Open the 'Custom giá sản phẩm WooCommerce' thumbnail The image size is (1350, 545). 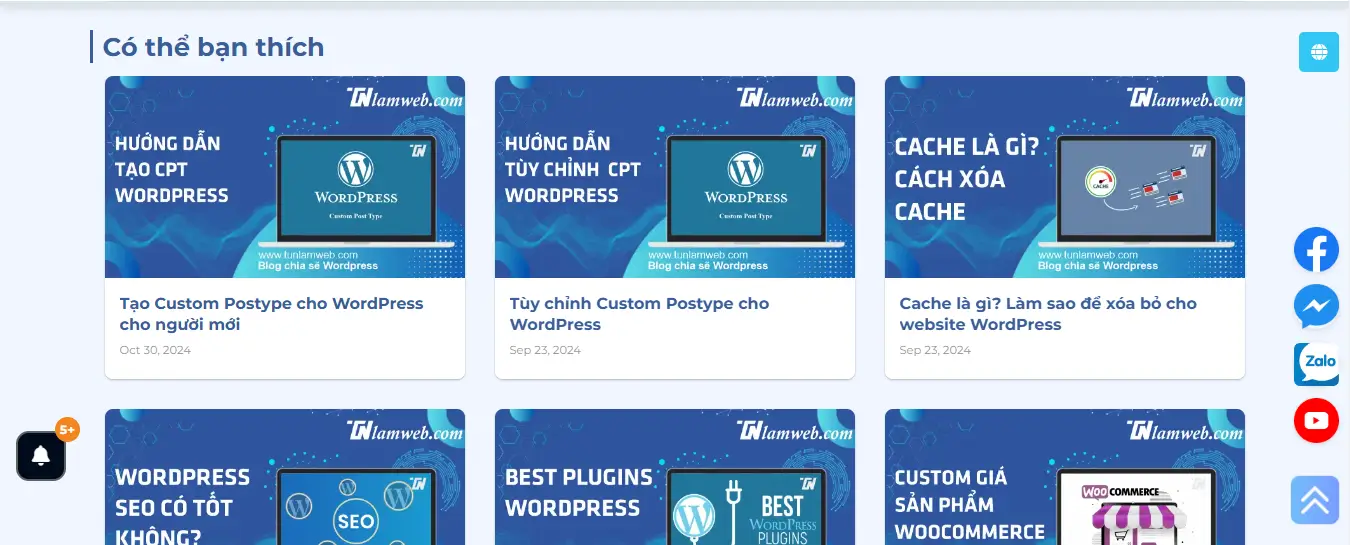pos(1065,477)
